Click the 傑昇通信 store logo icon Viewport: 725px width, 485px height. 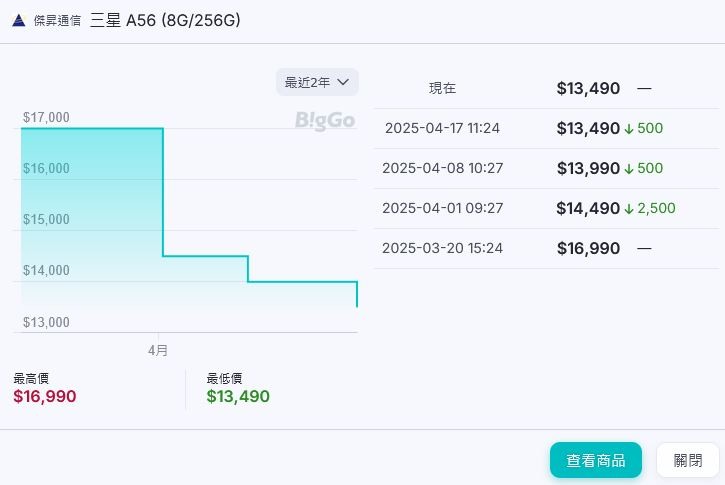(18, 20)
